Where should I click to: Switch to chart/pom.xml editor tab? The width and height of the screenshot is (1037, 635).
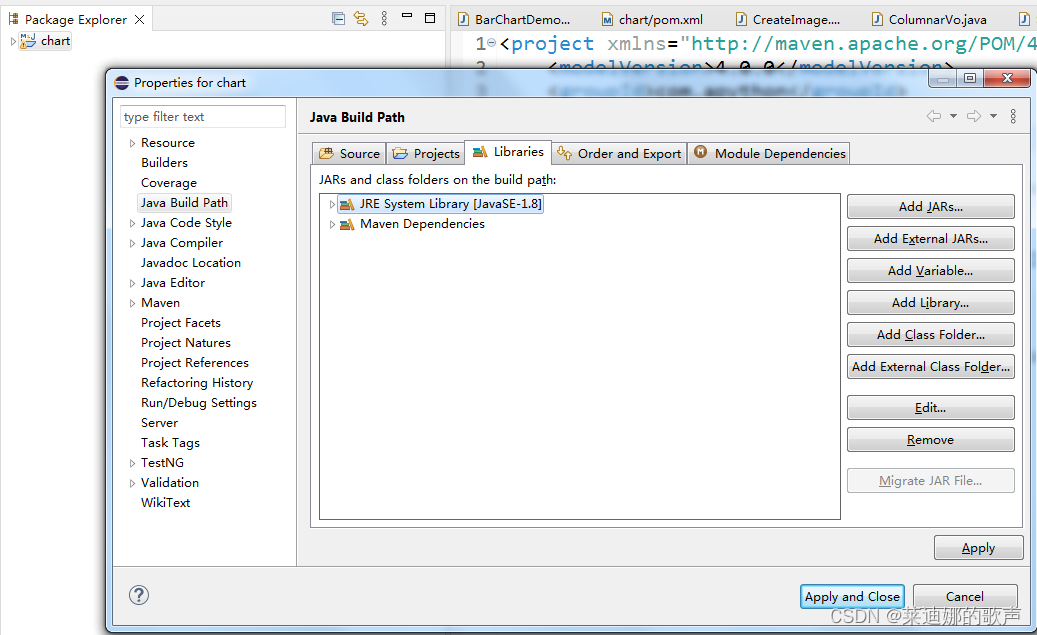[652, 20]
